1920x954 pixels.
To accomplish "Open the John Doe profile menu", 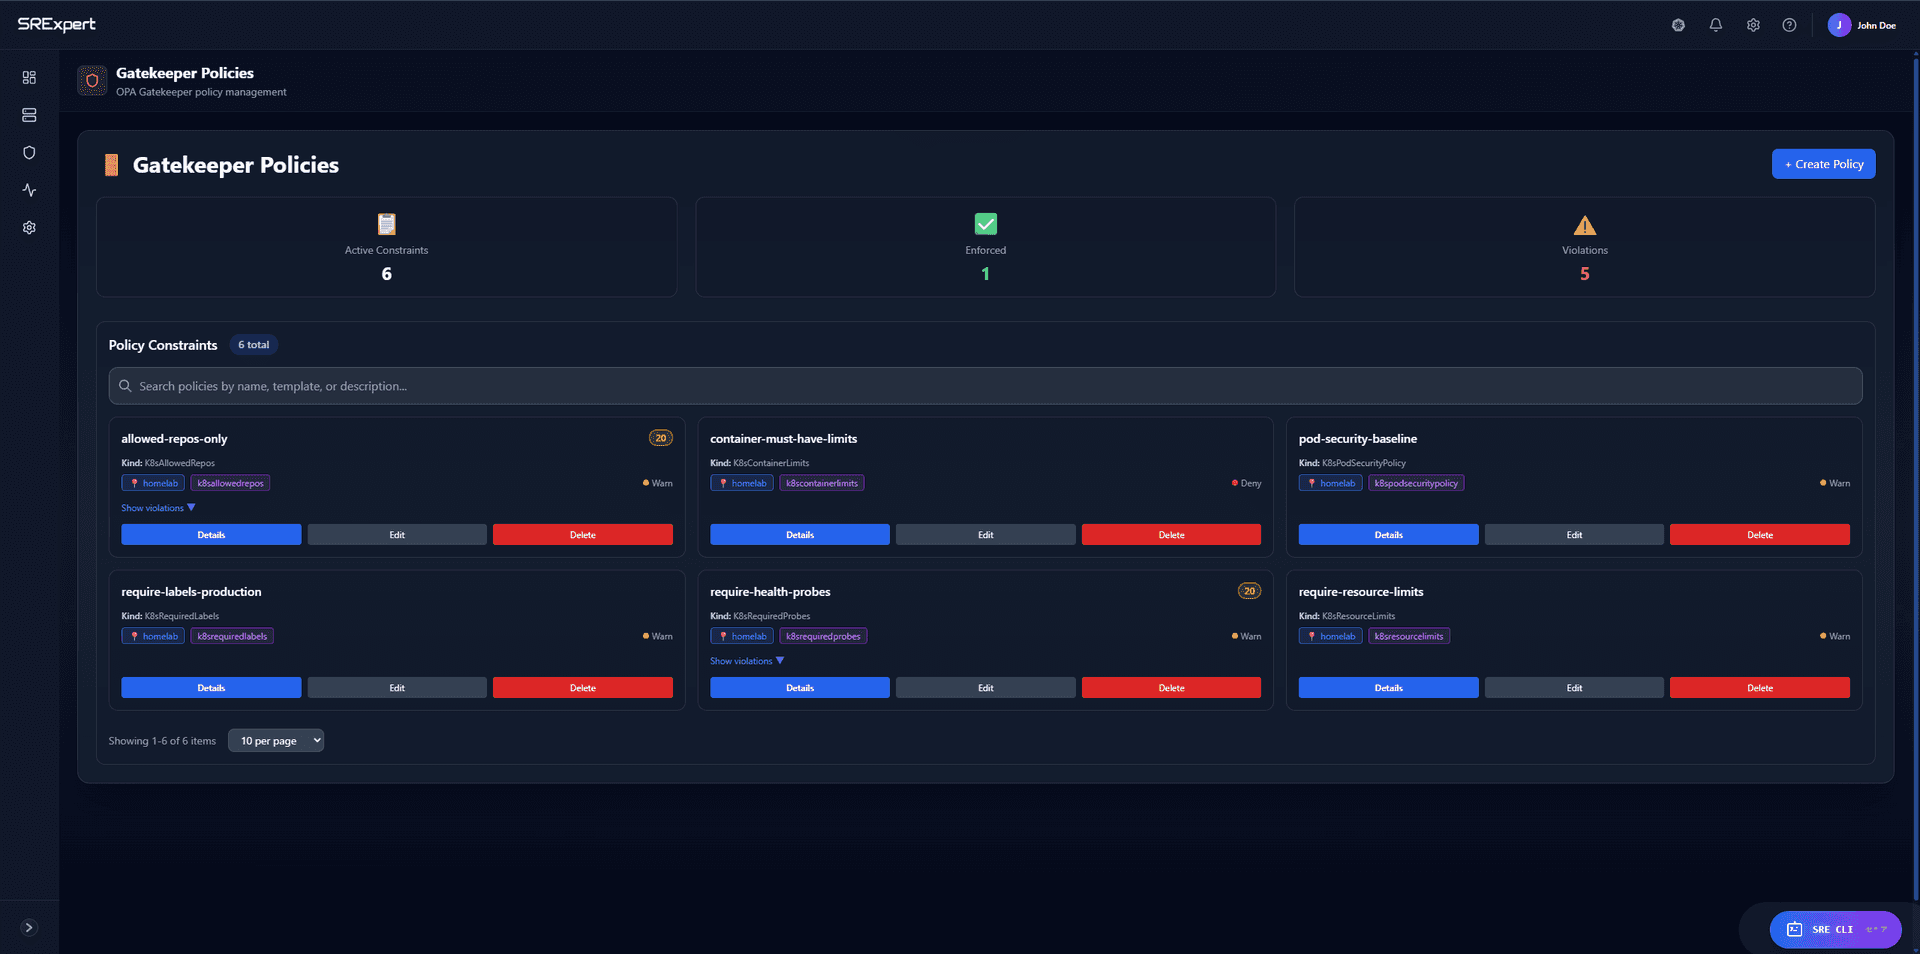I will 1862,25.
